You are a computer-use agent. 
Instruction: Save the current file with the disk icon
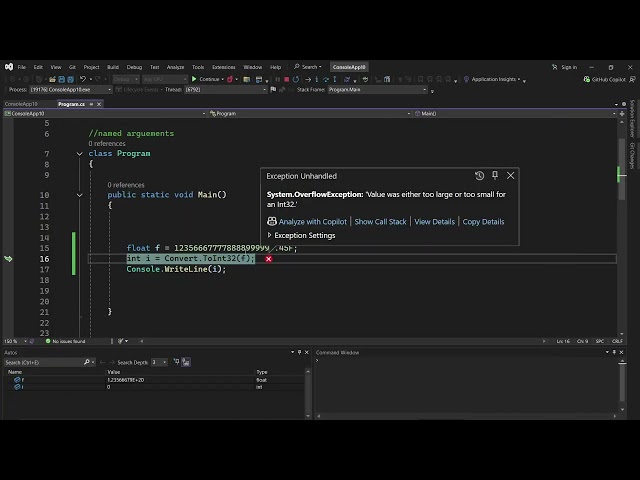point(62,79)
